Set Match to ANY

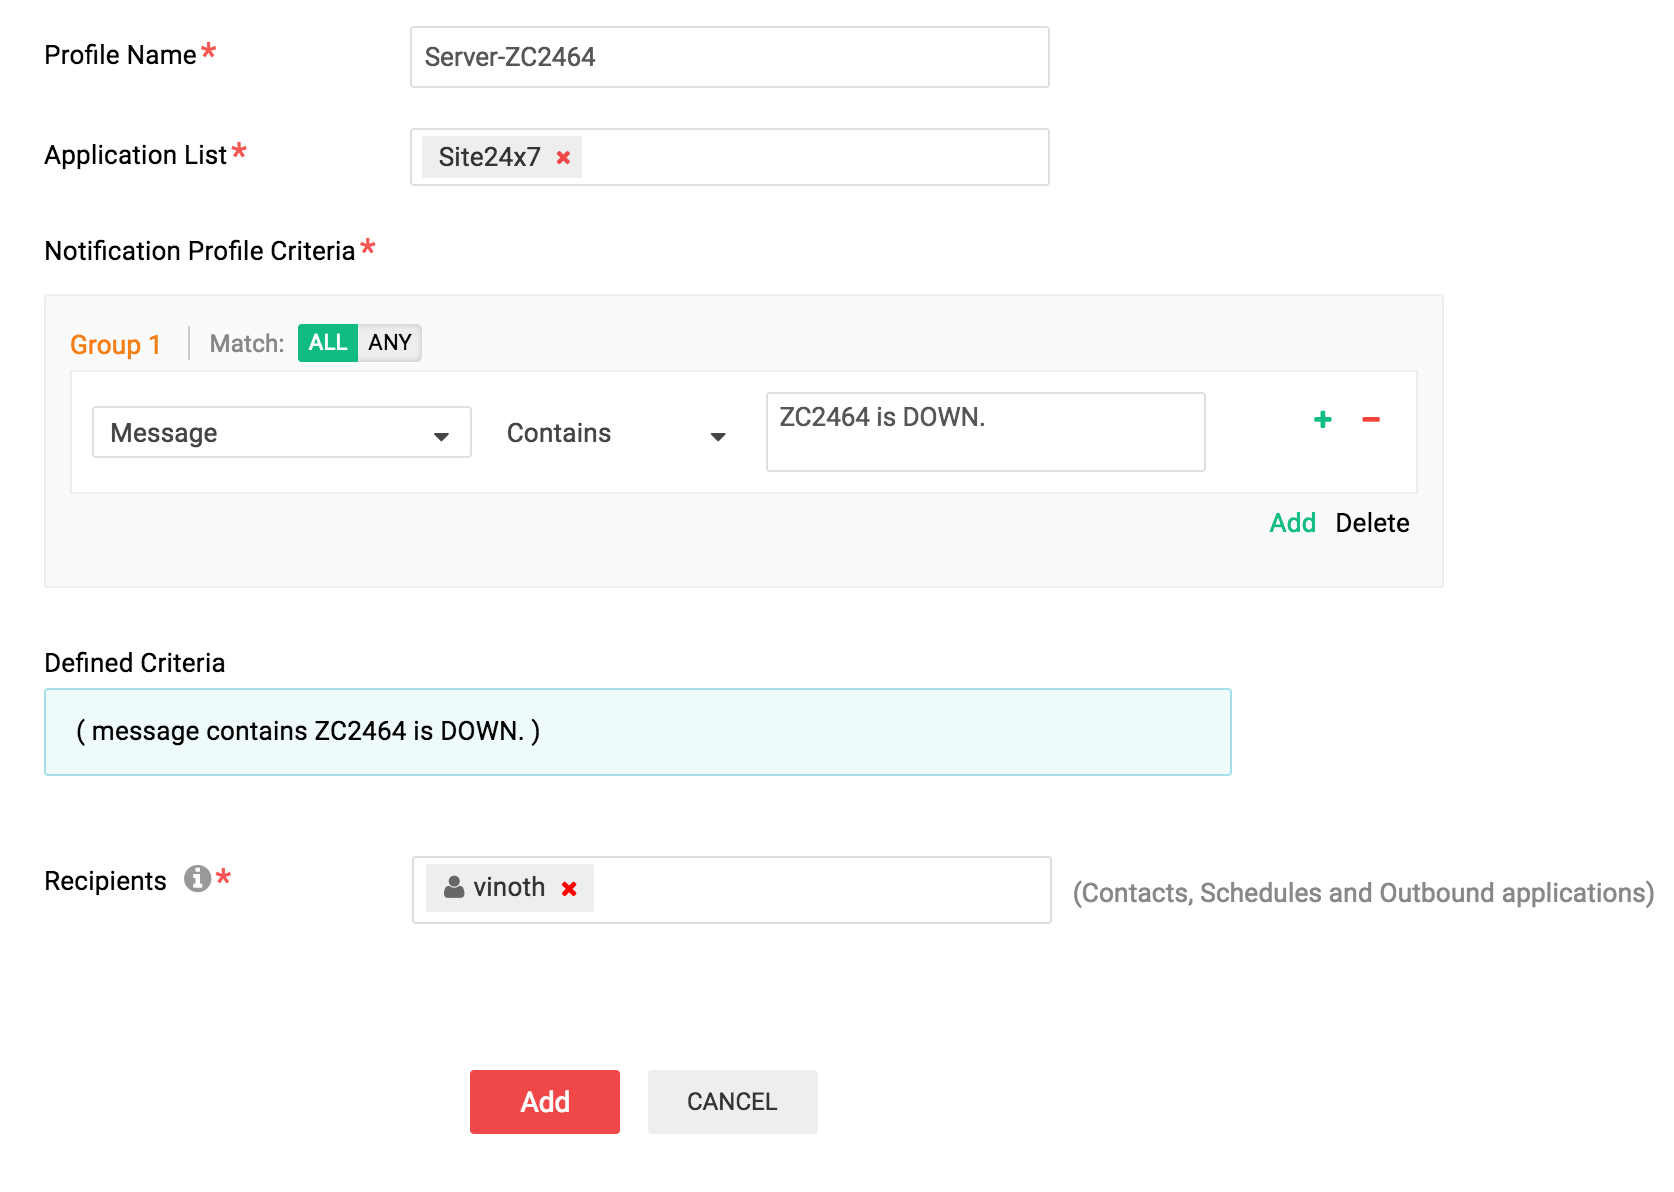[x=390, y=343]
